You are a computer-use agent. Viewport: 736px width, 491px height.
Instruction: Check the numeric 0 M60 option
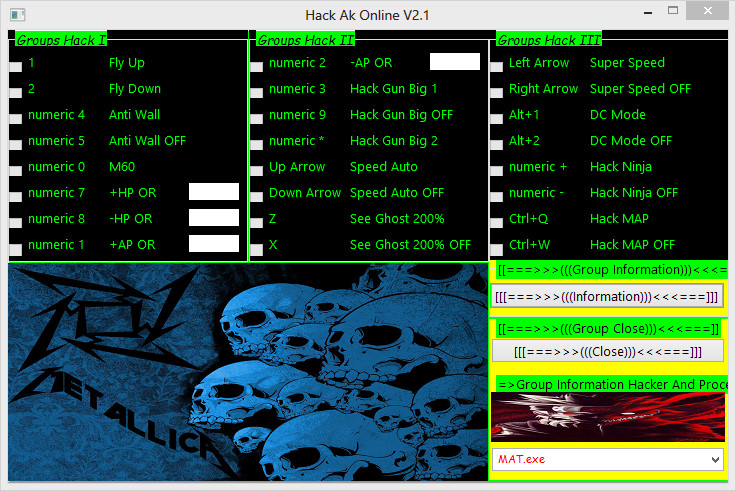(15, 170)
